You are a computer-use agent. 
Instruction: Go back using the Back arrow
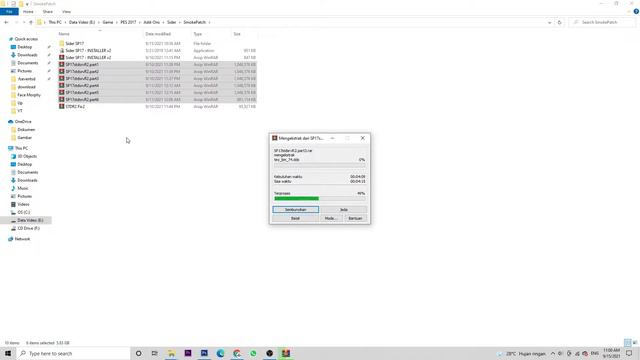pos(6,22)
